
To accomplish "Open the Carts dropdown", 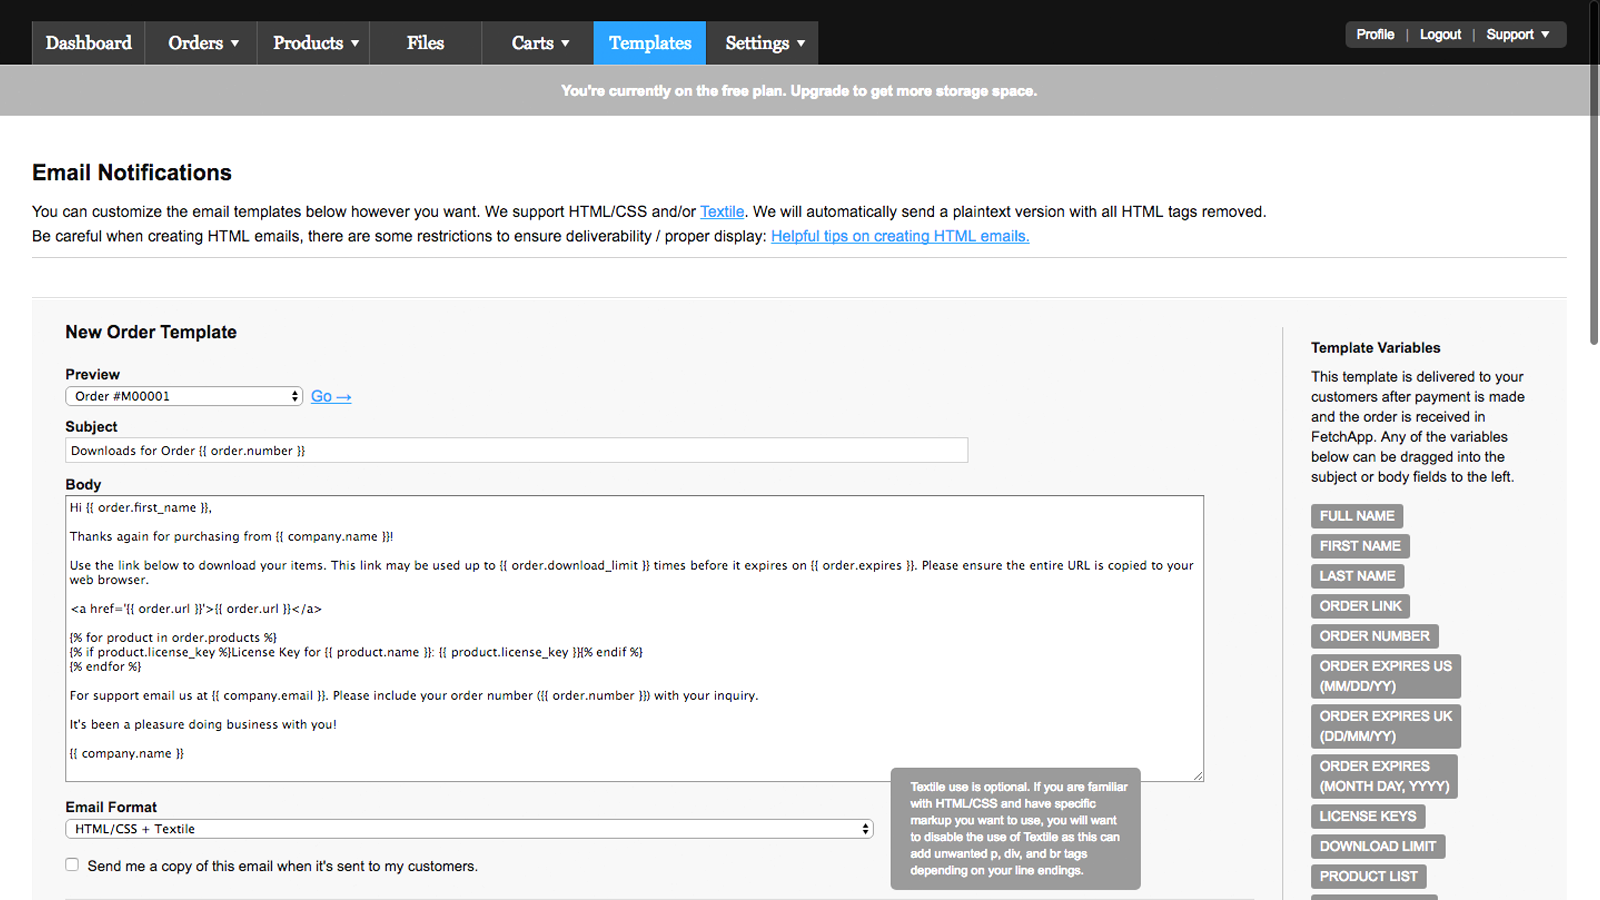I will click(537, 42).
